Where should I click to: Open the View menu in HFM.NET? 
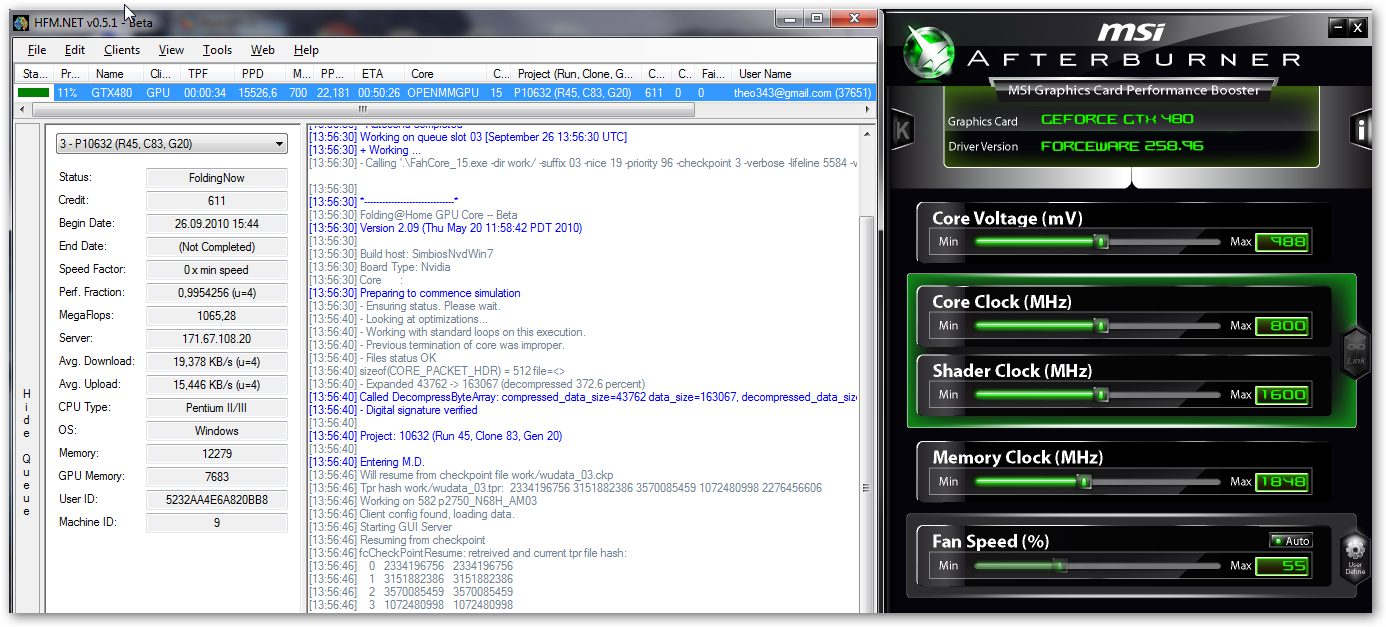[171, 50]
